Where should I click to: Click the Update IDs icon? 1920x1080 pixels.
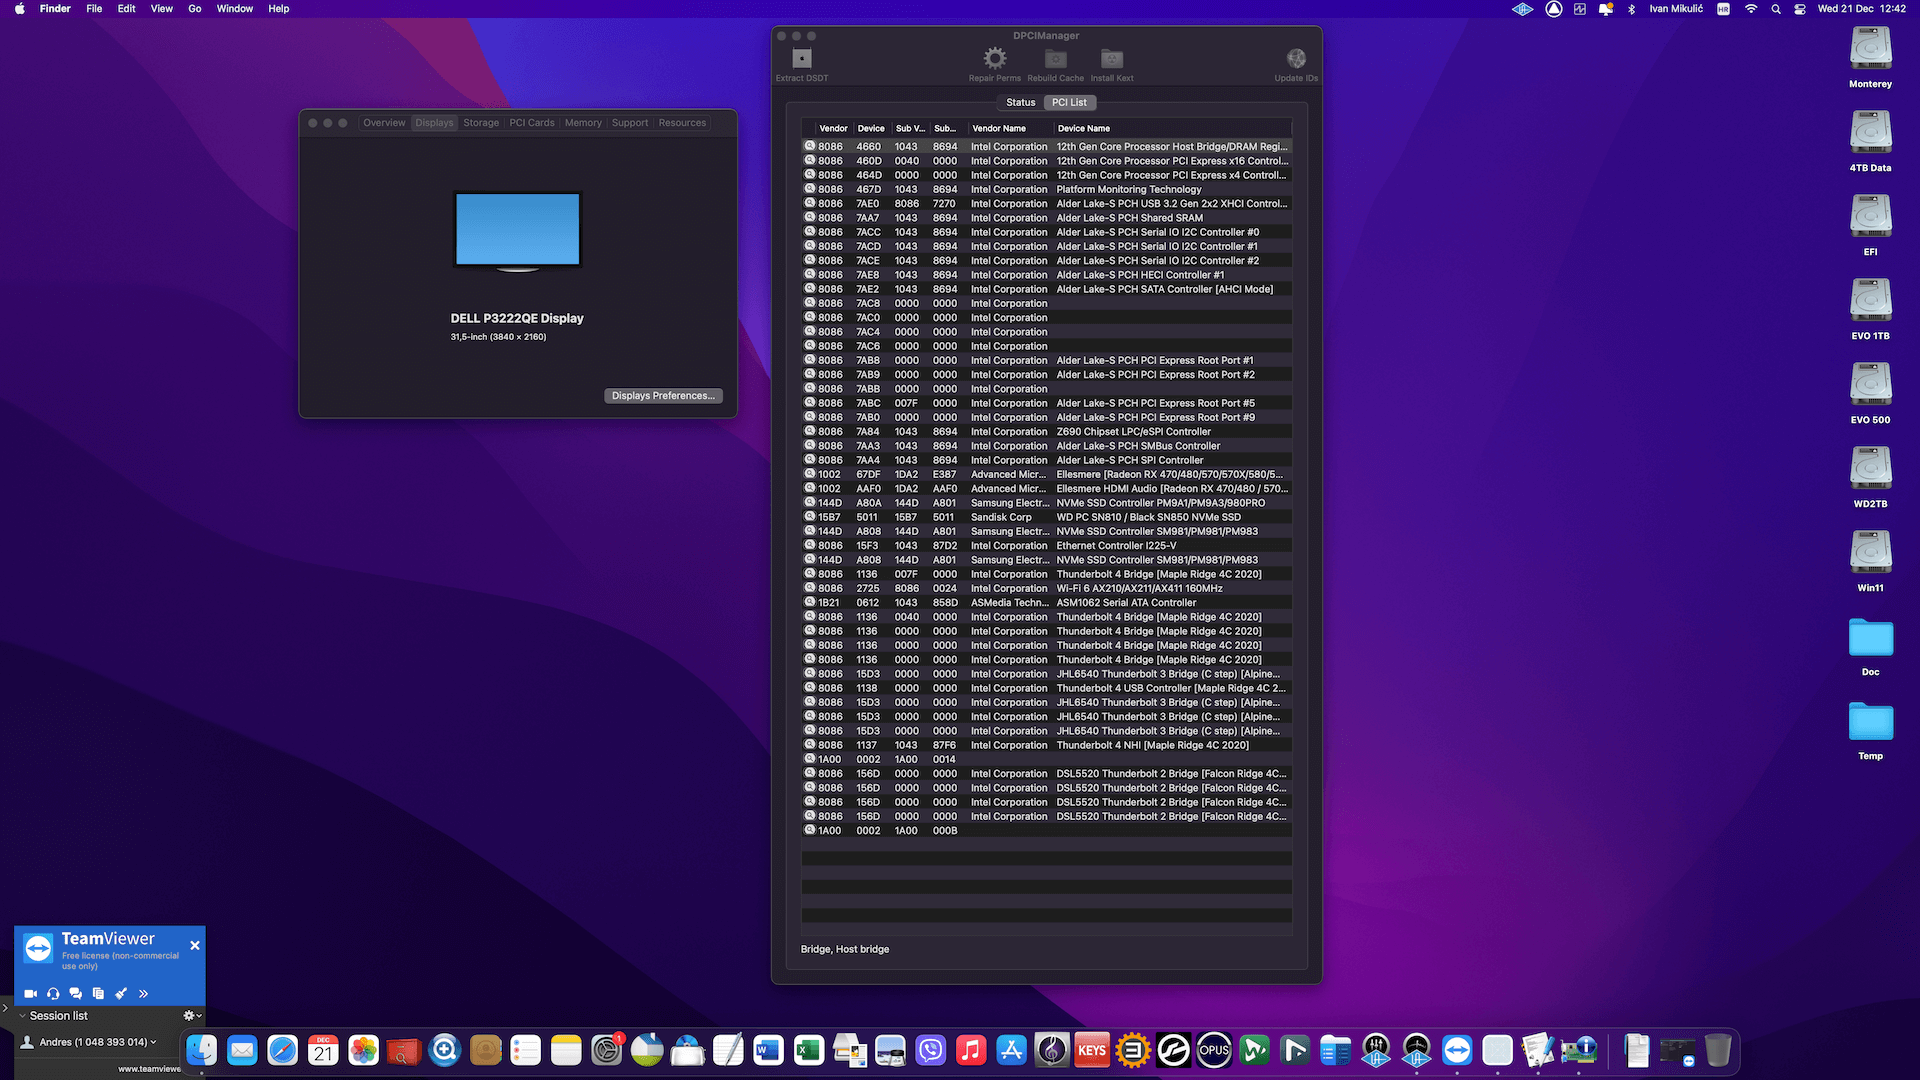(x=1296, y=59)
